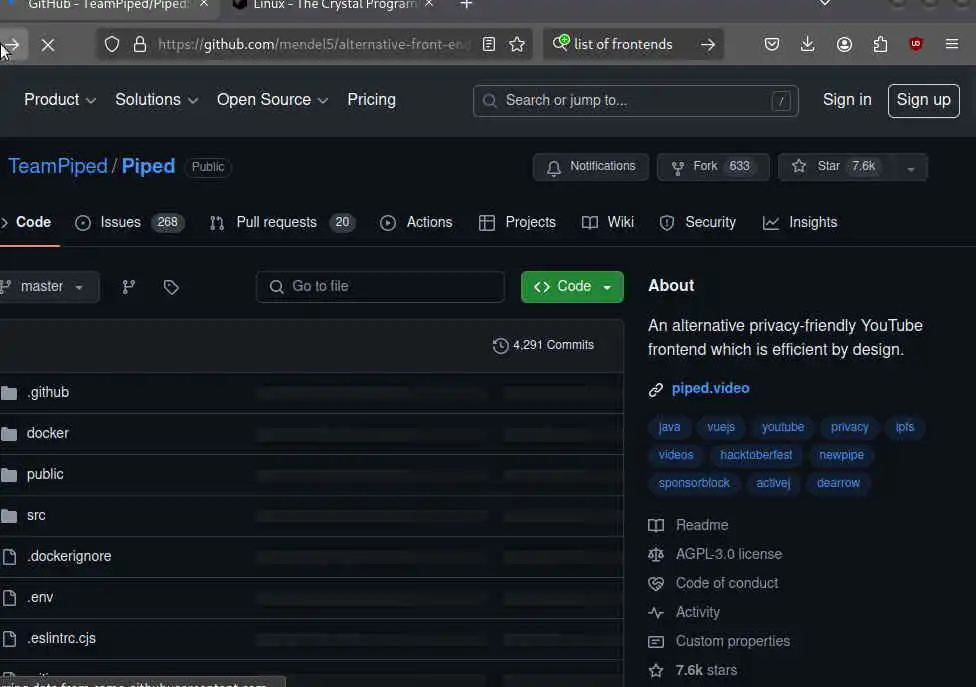Open the Wiki tab
Viewport: 976px width, 687px height.
click(608, 223)
